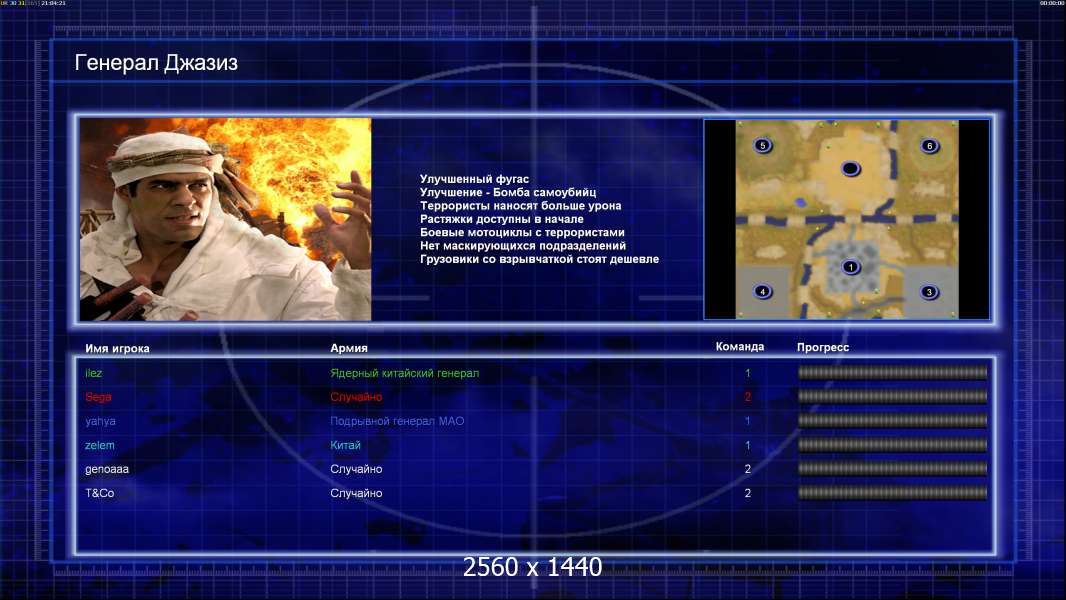Viewport: 1066px width, 600px height.
Task: Click the Команда column header
Action: tap(740, 347)
